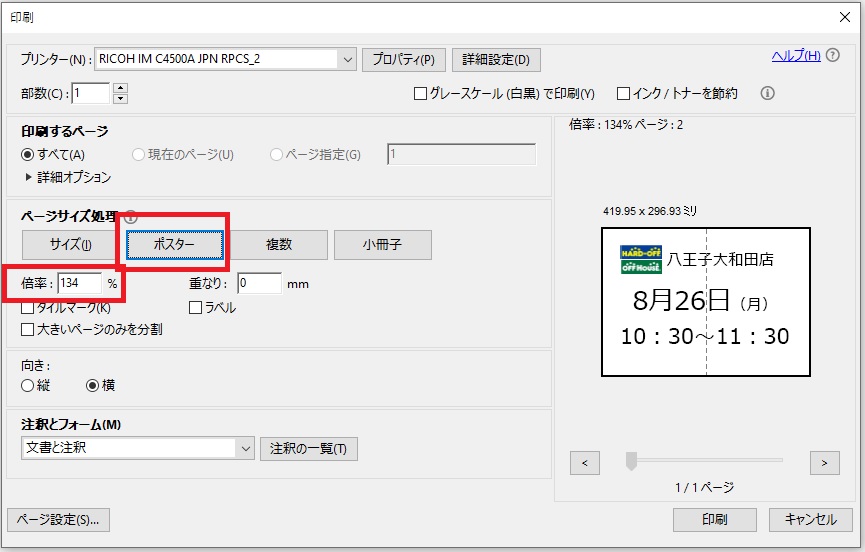Click the 倍率 scale percentage input field

[80, 283]
